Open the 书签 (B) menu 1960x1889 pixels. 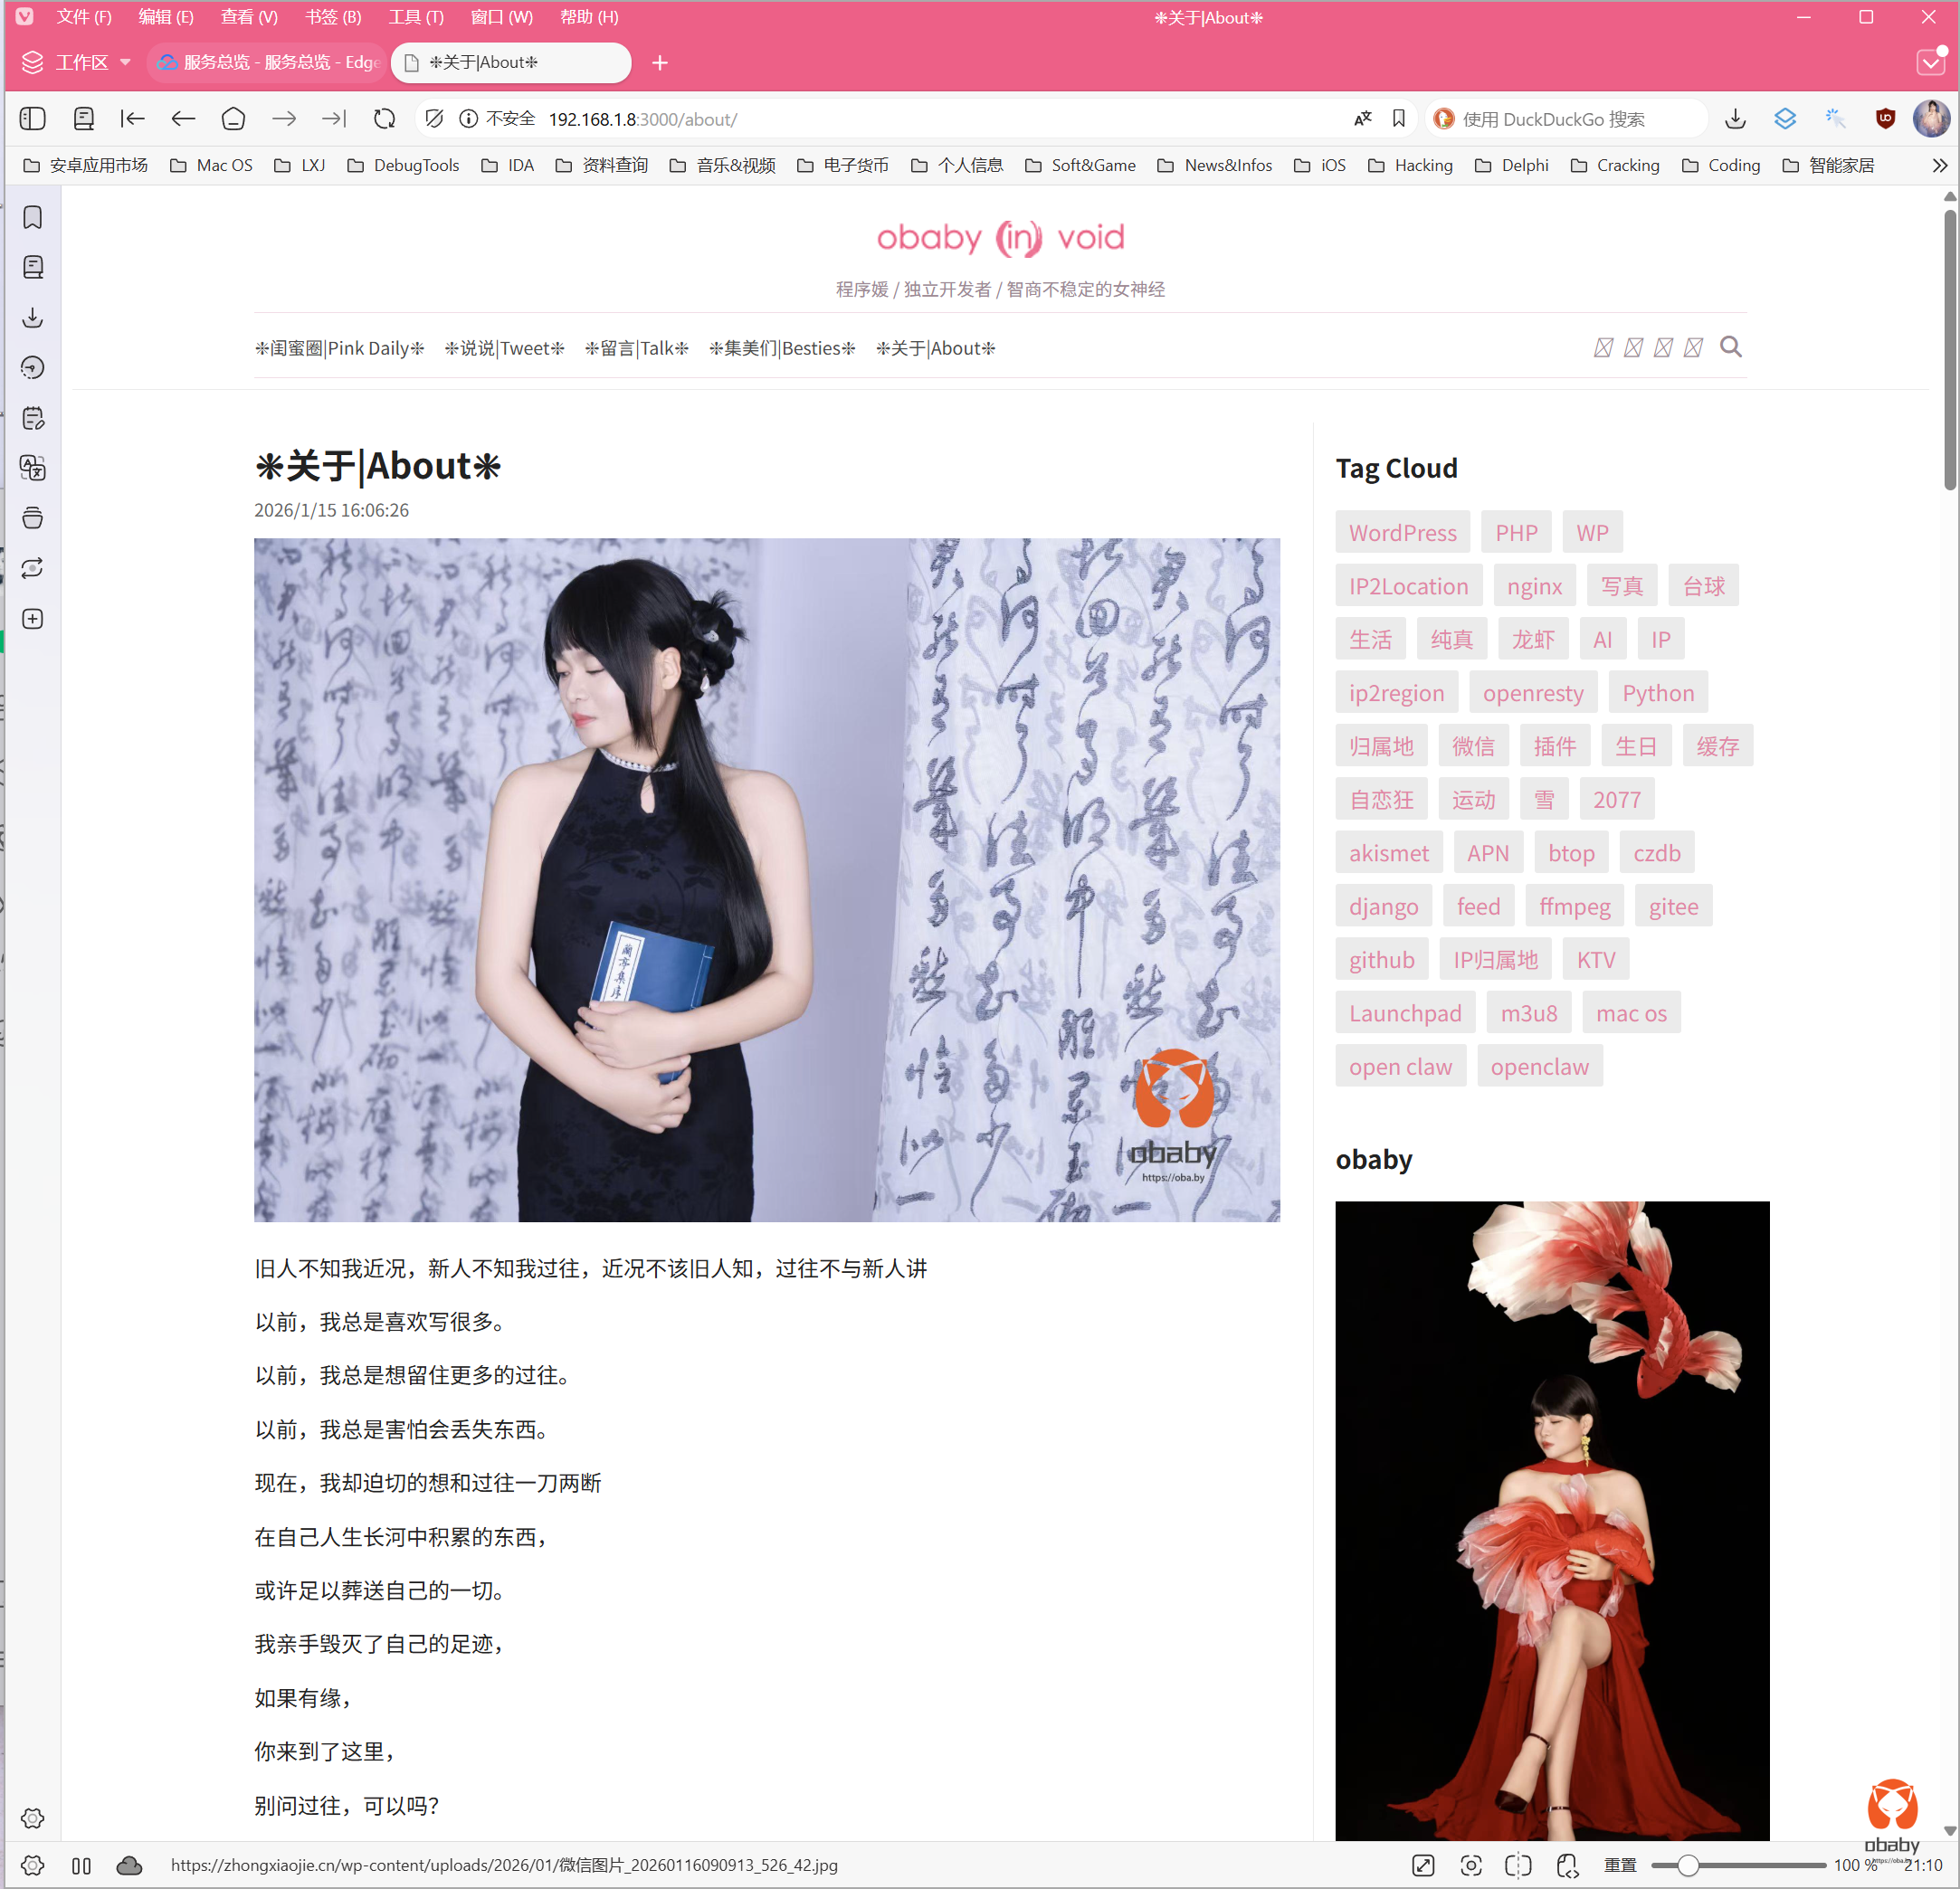click(333, 17)
